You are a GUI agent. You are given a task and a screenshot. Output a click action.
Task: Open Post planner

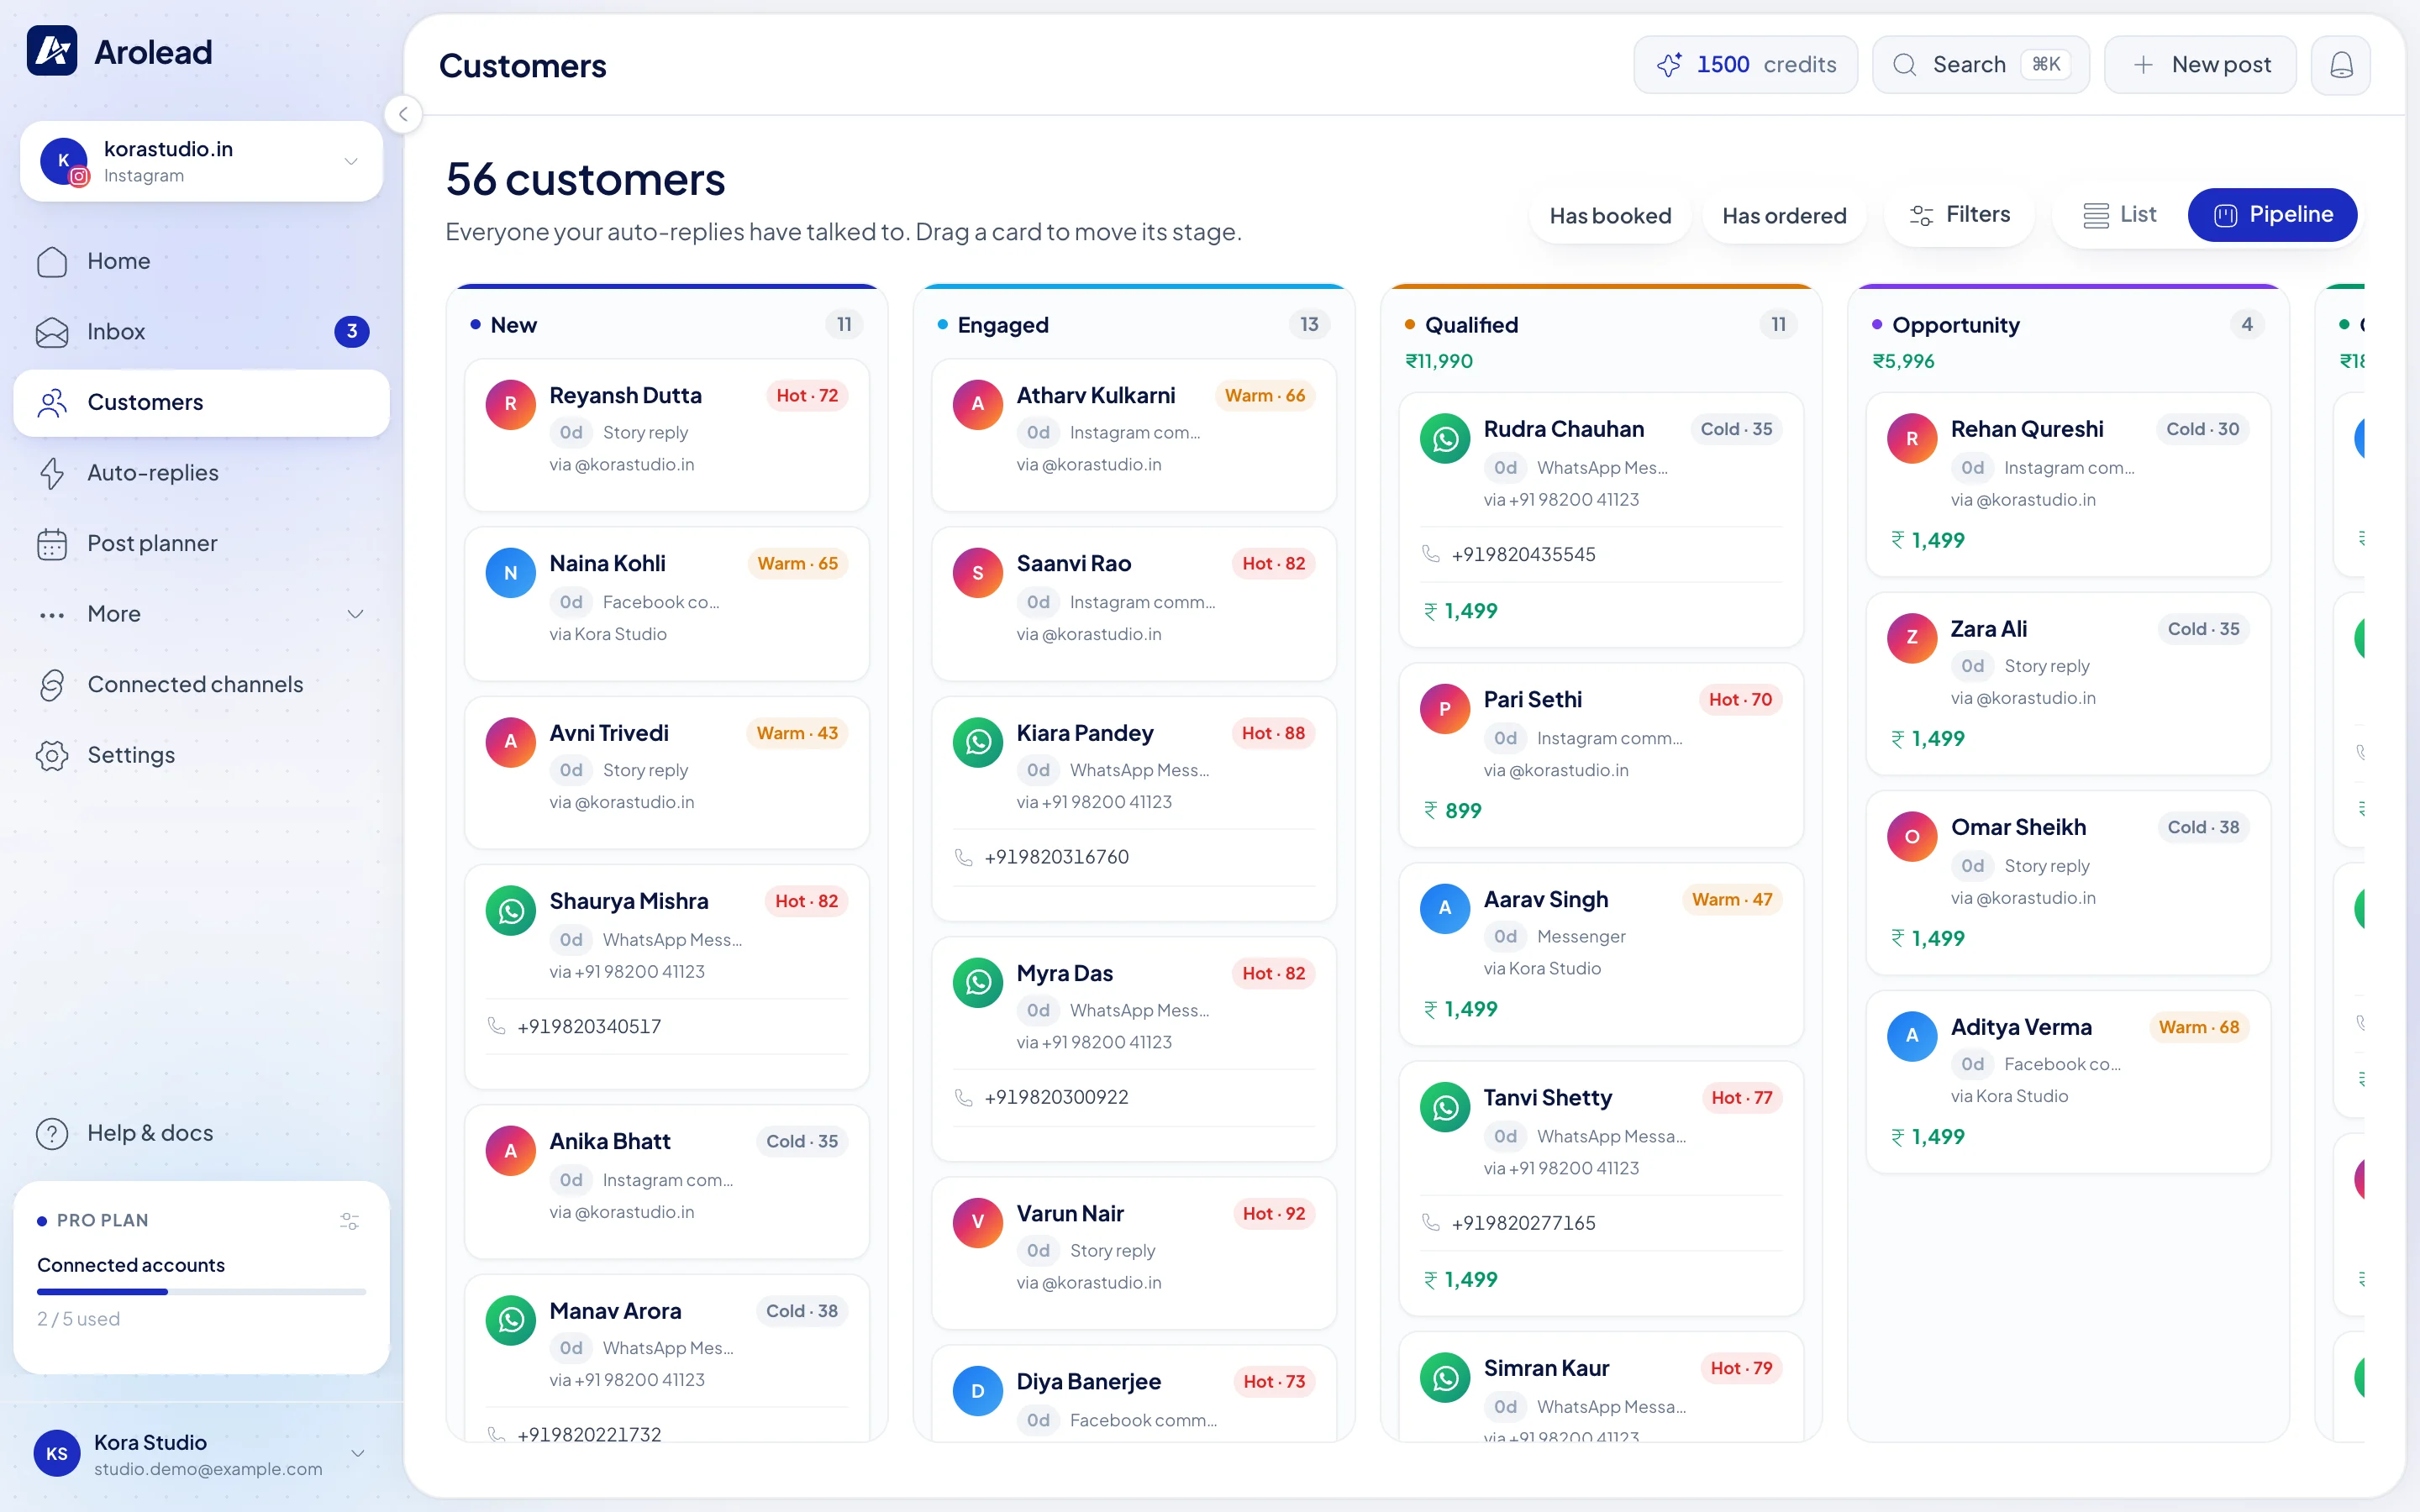click(201, 544)
